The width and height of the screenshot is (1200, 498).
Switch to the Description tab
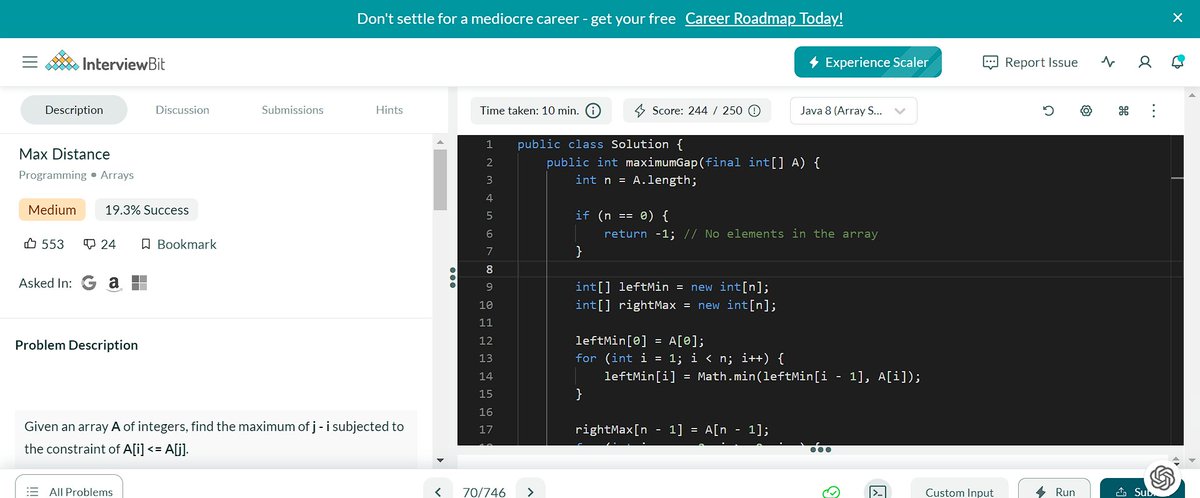(74, 110)
